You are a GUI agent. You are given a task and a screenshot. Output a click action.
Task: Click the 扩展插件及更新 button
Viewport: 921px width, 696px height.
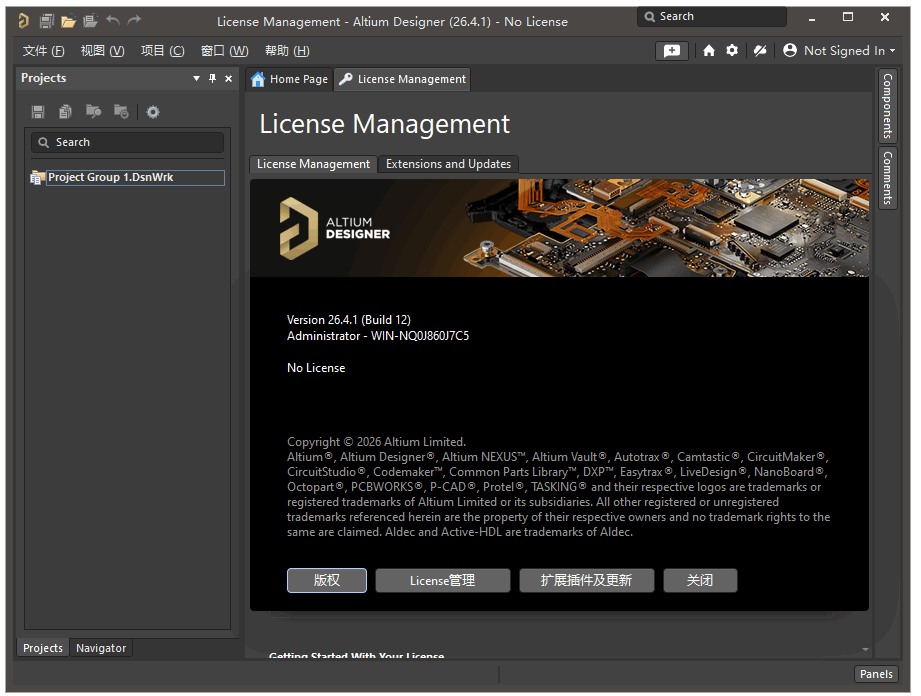tap(586, 580)
